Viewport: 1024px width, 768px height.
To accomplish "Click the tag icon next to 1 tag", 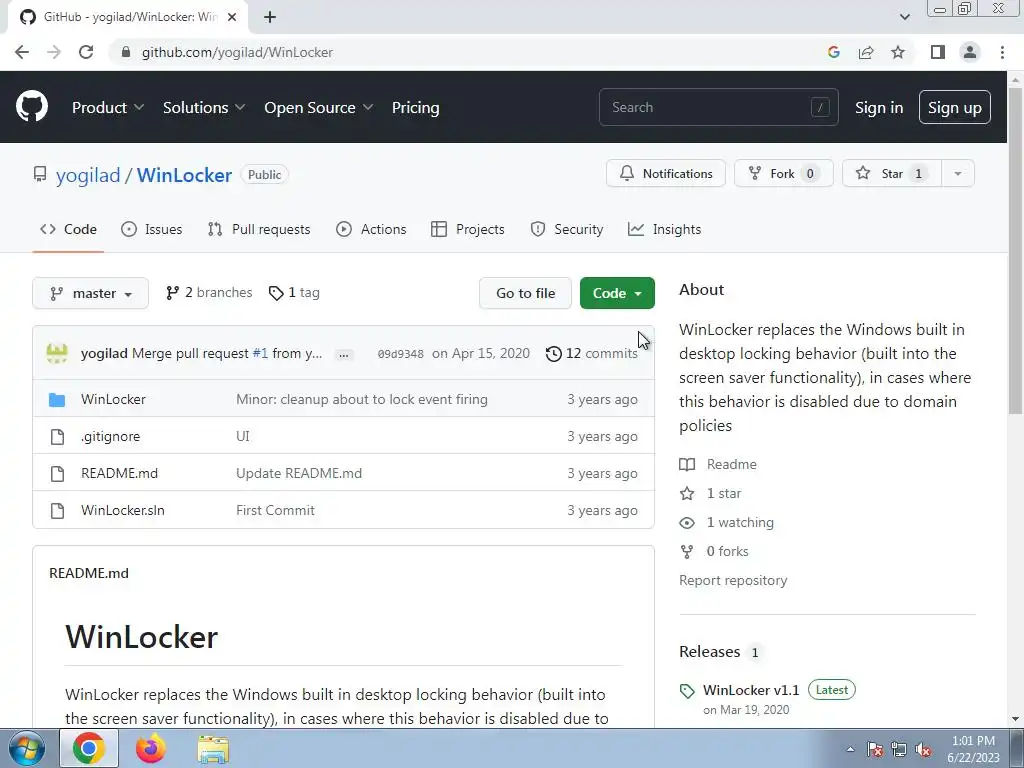I will [x=276, y=293].
